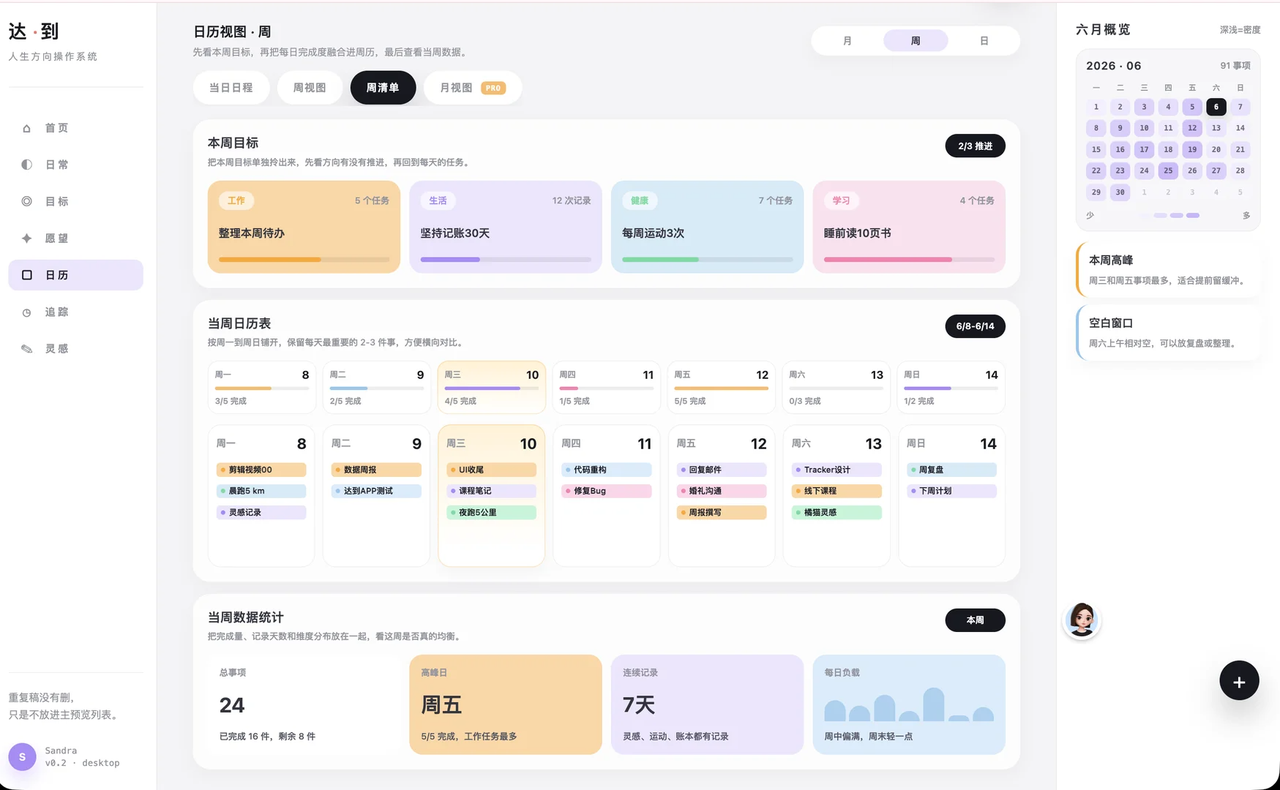Screen dimensions: 1280x790
Task: Click the 灵感 pencil icon in sidebar
Action: 27,349
